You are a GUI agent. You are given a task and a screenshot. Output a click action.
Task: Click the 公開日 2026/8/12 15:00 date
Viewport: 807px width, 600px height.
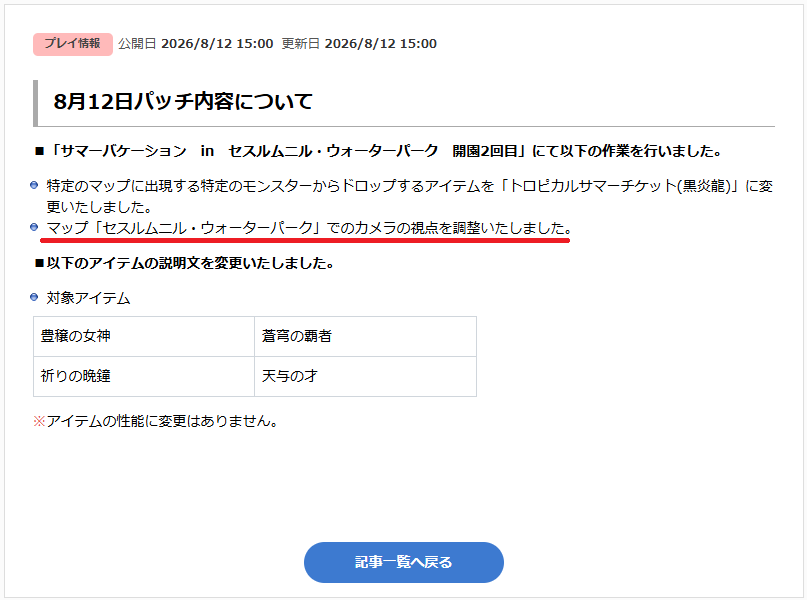click(x=196, y=44)
